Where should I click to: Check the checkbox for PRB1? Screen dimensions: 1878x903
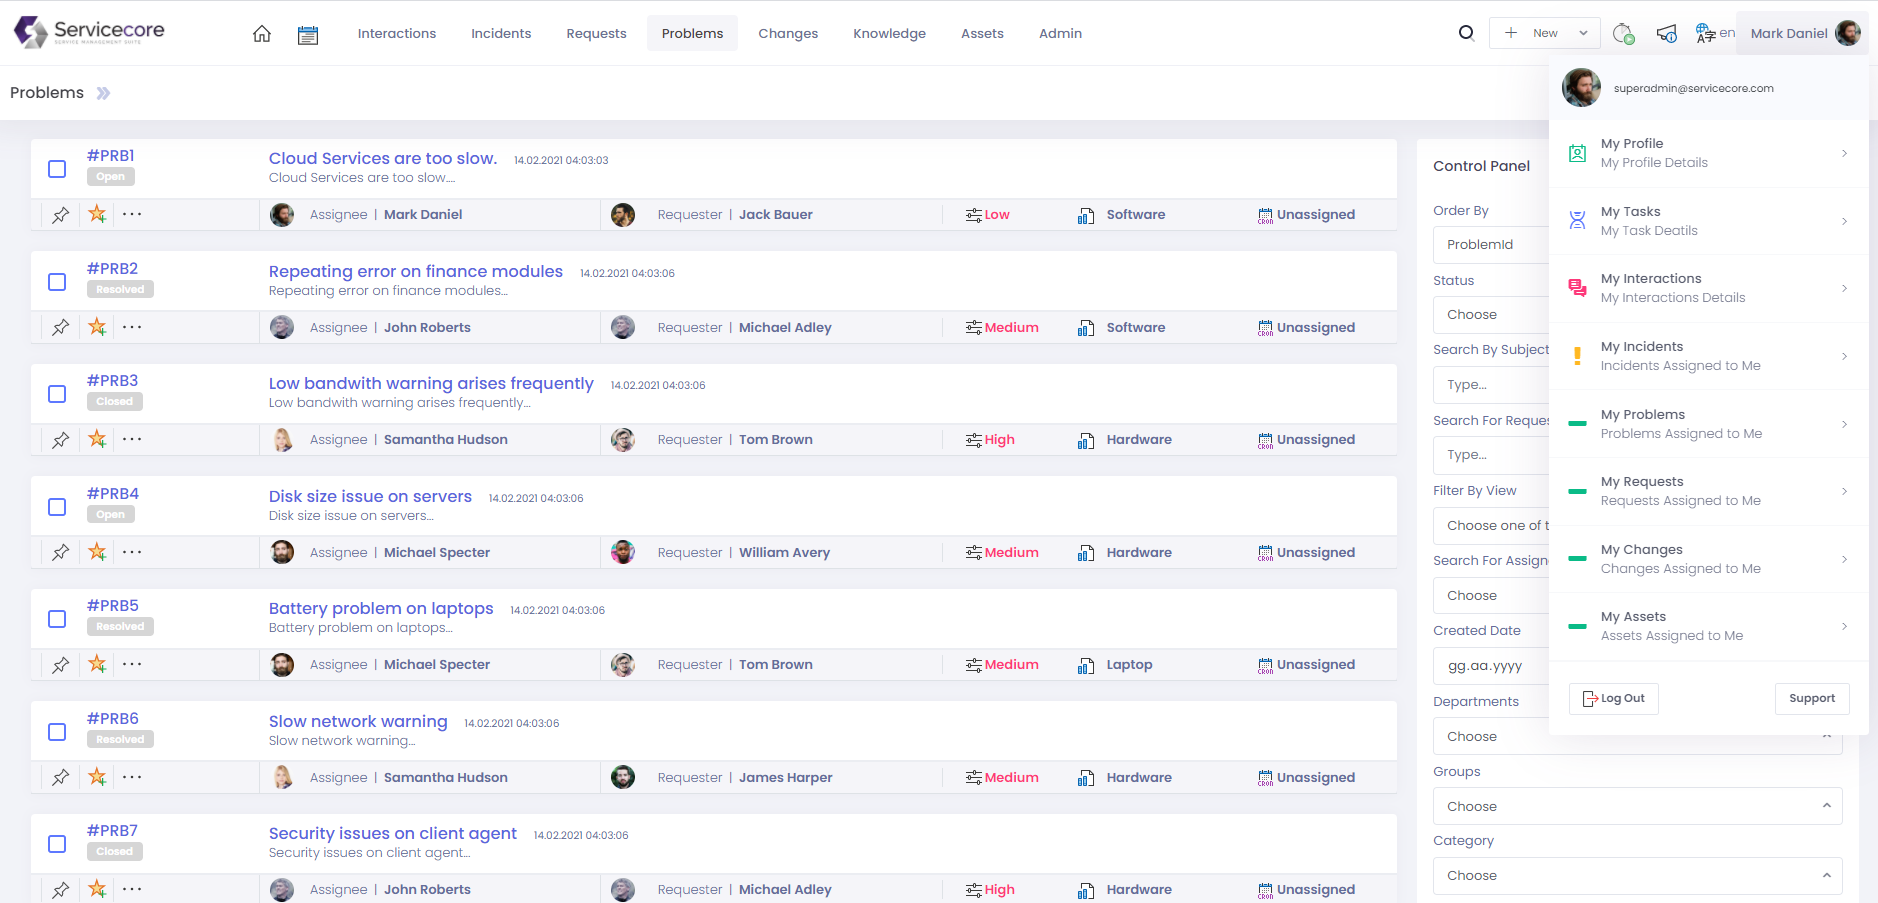tap(57, 169)
